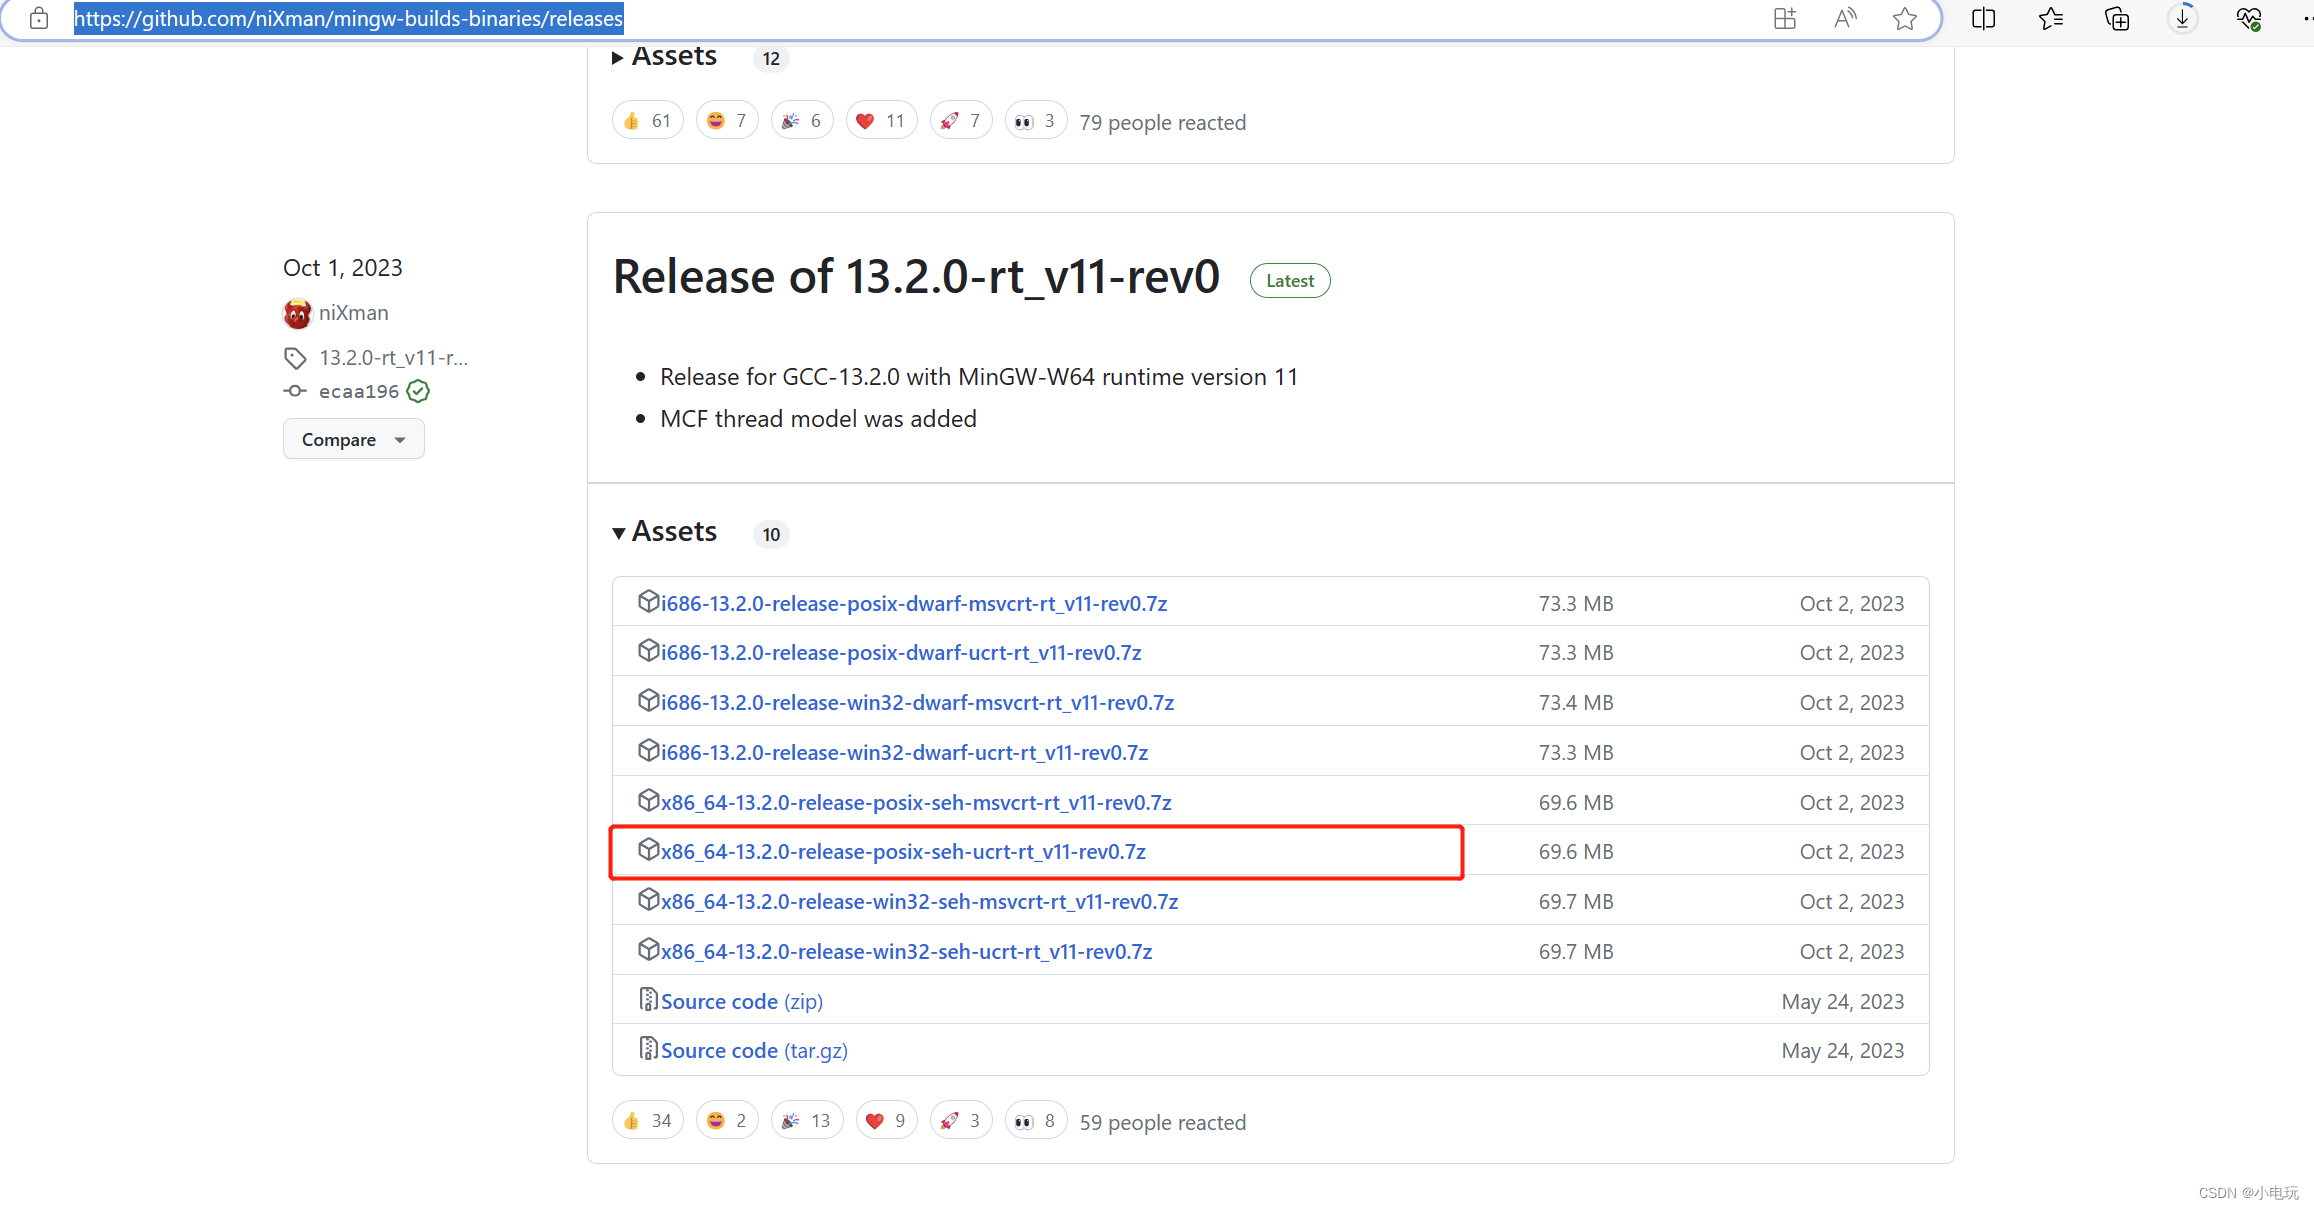Open commit ecaa196 link
The image size is (2314, 1209).
(359, 392)
